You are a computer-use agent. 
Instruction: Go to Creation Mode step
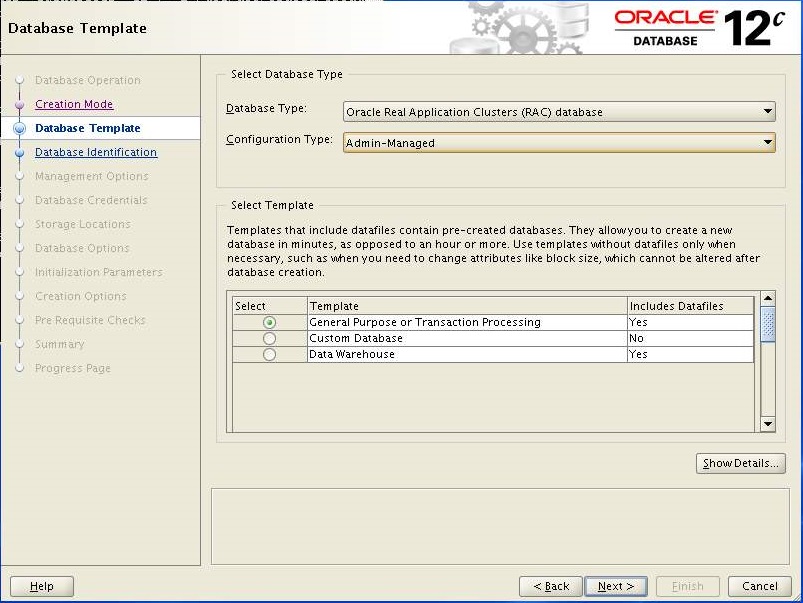pyautogui.click(x=74, y=104)
